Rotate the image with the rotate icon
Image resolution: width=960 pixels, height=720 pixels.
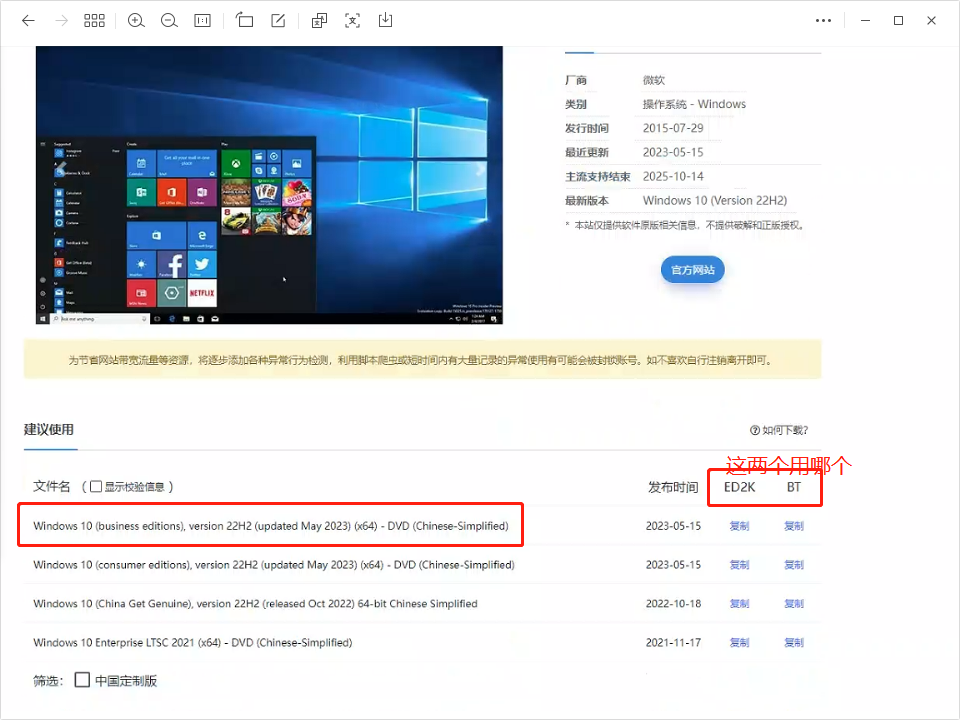[244, 21]
